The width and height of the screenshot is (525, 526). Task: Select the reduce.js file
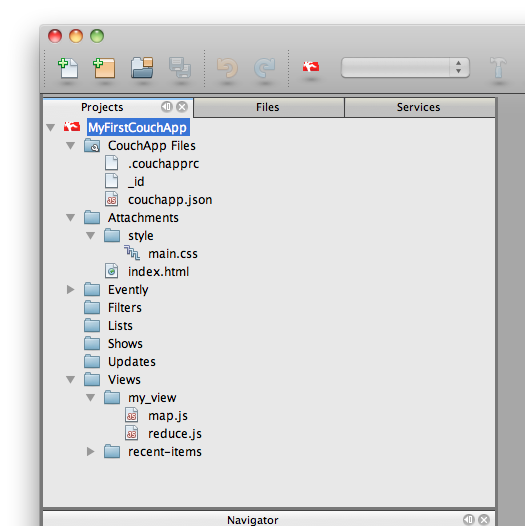(x=175, y=434)
